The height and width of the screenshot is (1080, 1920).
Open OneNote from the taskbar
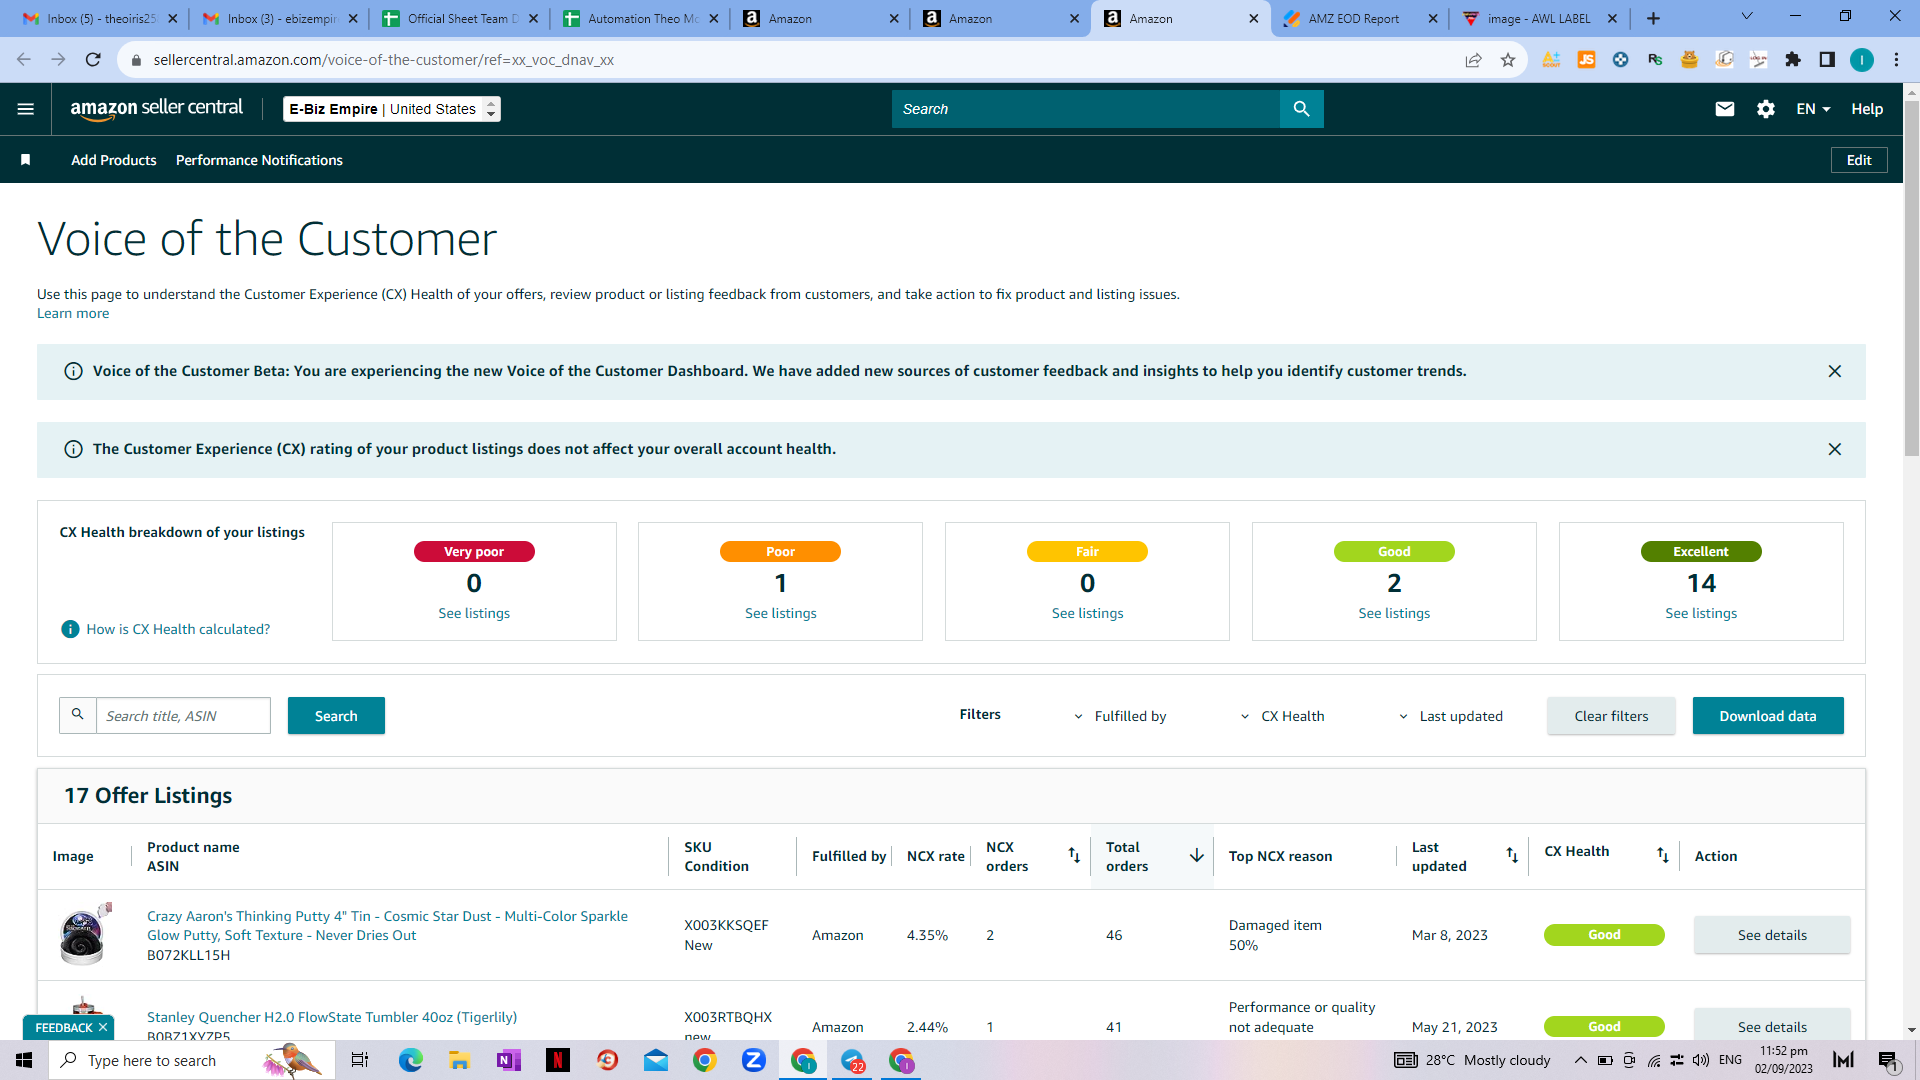tap(509, 1060)
